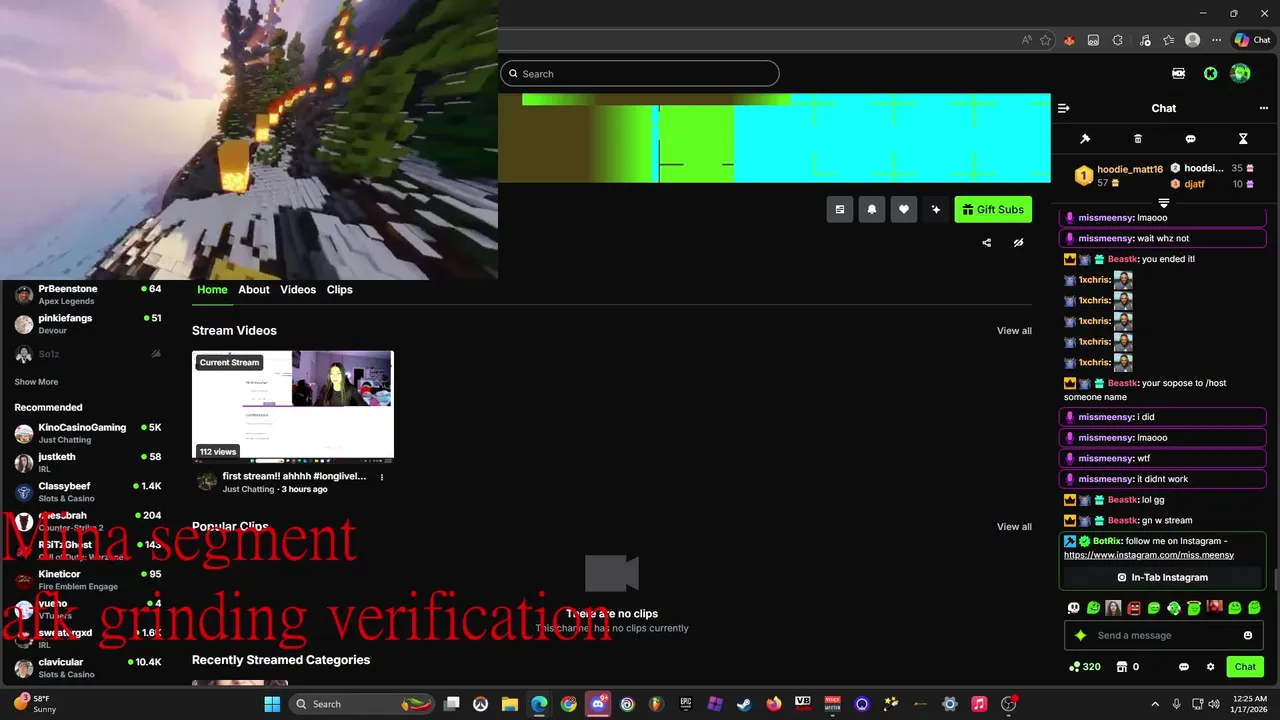Screen dimensions: 1280x720
Task: Click the panel icon left of the bell
Action: click(x=840, y=209)
